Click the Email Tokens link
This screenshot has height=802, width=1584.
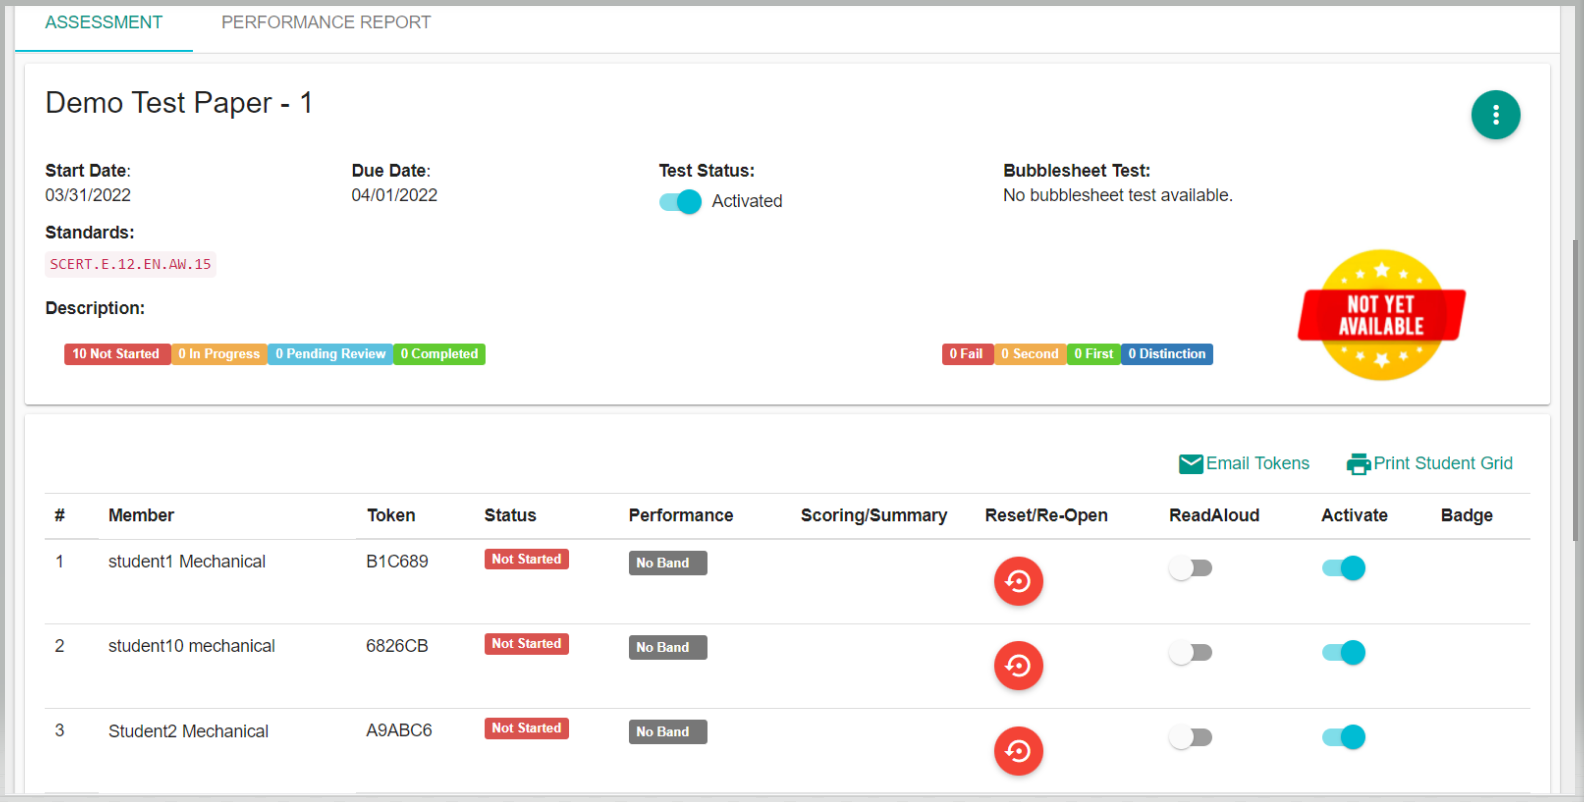(1257, 463)
